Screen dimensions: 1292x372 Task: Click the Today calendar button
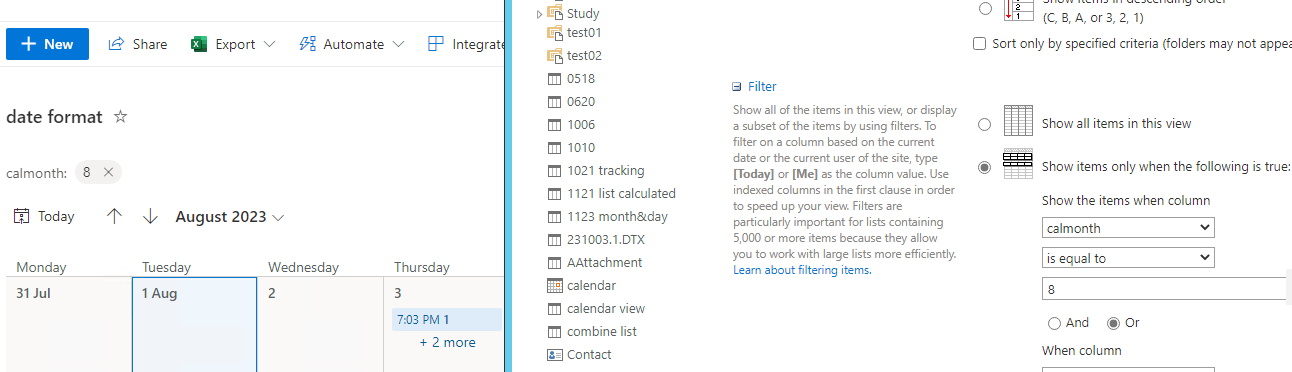(45, 217)
